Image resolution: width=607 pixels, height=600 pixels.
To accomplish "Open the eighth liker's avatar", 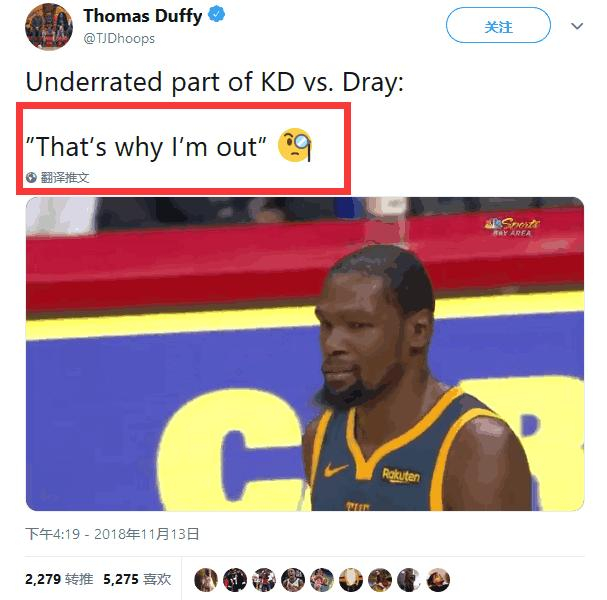I will tap(409, 579).
